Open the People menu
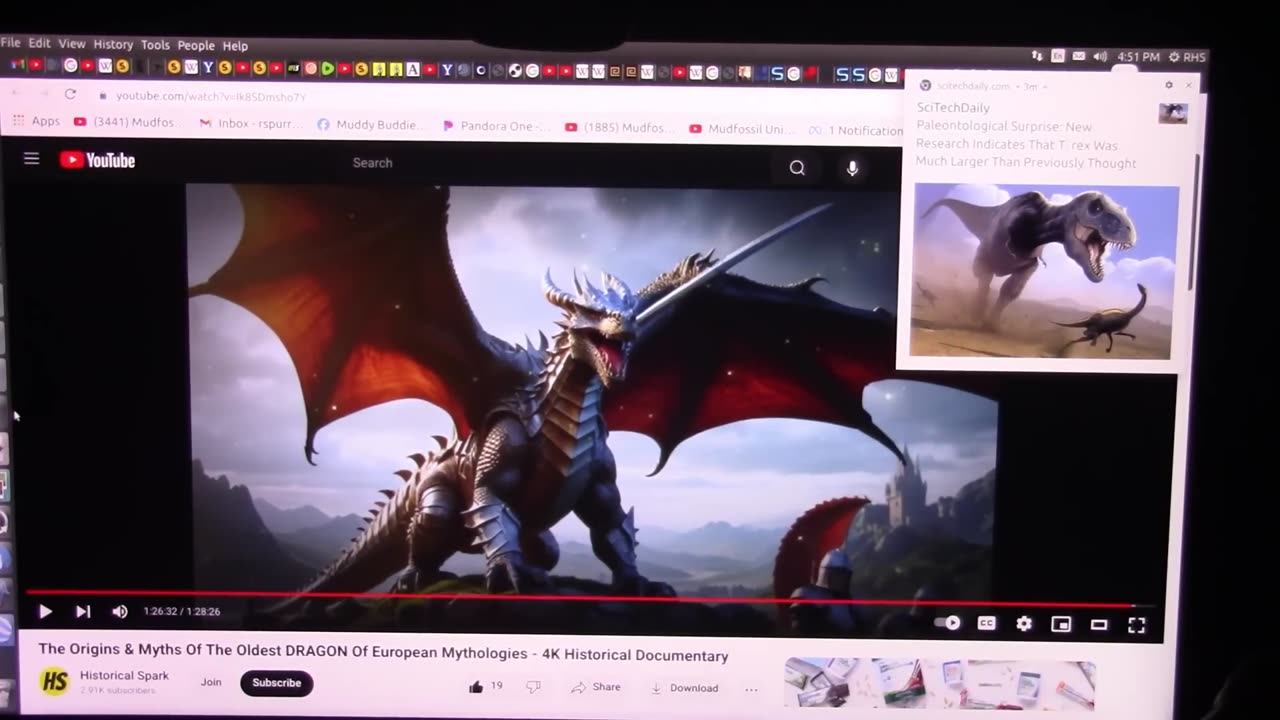Screen dimensions: 1280x720 (196, 46)
